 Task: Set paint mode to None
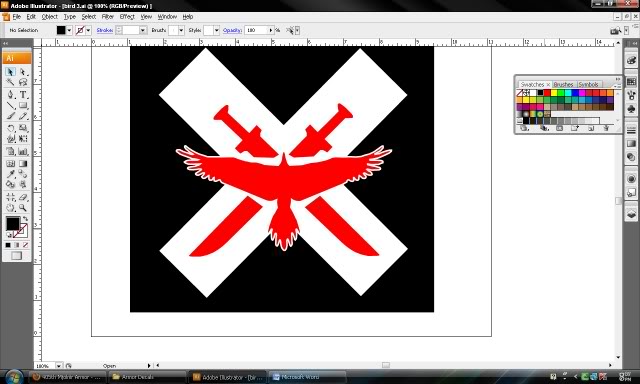click(x=26, y=245)
